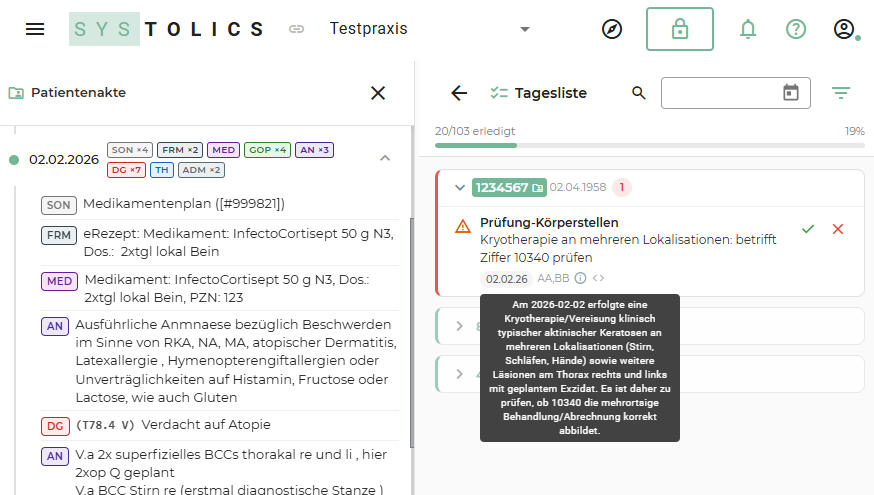
Task: Click the compass navigation icon
Action: coord(612,29)
